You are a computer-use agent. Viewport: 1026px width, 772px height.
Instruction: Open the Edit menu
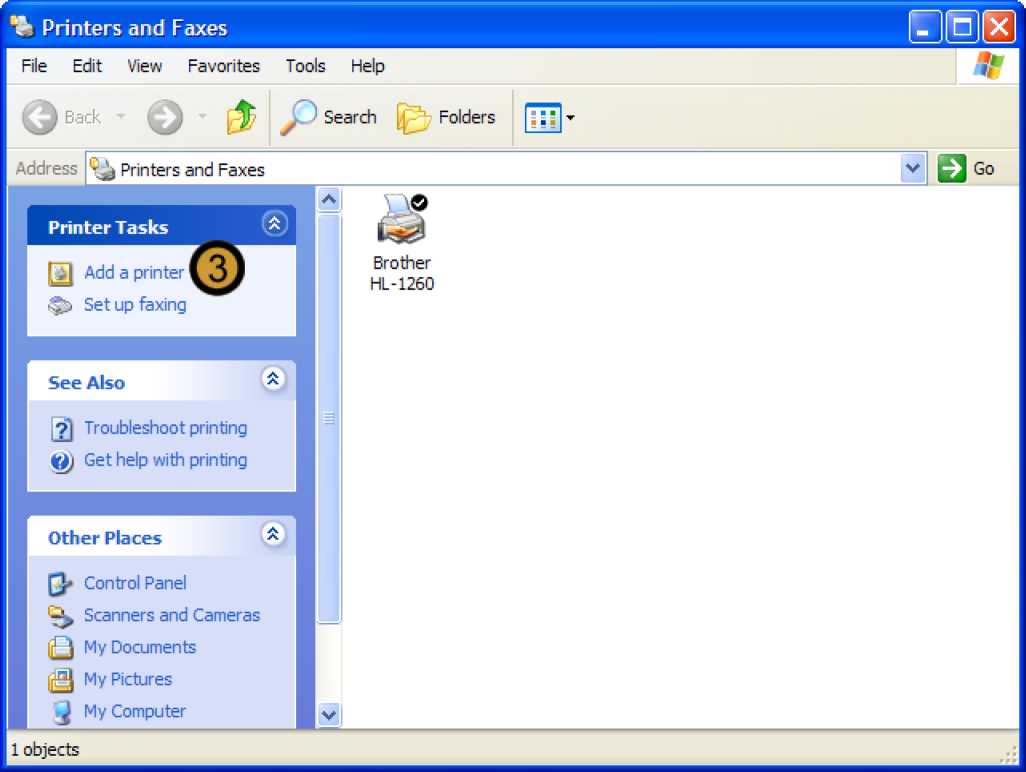tap(87, 66)
